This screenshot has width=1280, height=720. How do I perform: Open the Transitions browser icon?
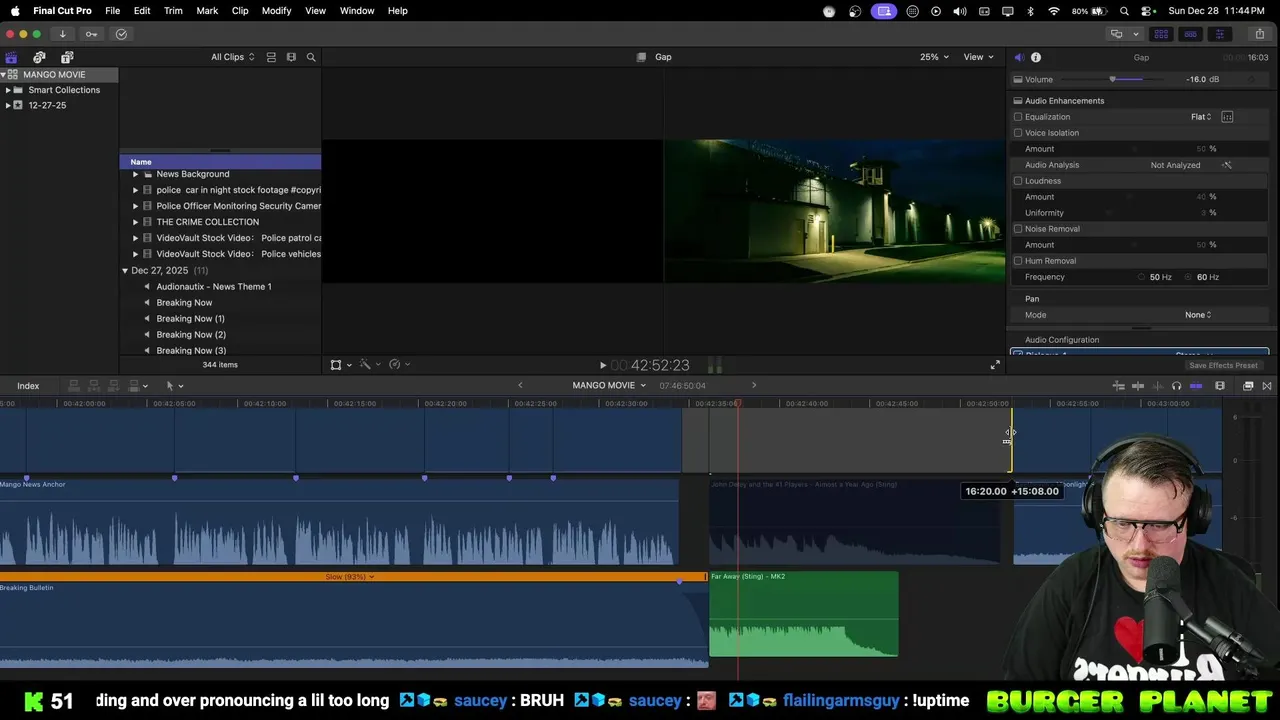point(1267,386)
